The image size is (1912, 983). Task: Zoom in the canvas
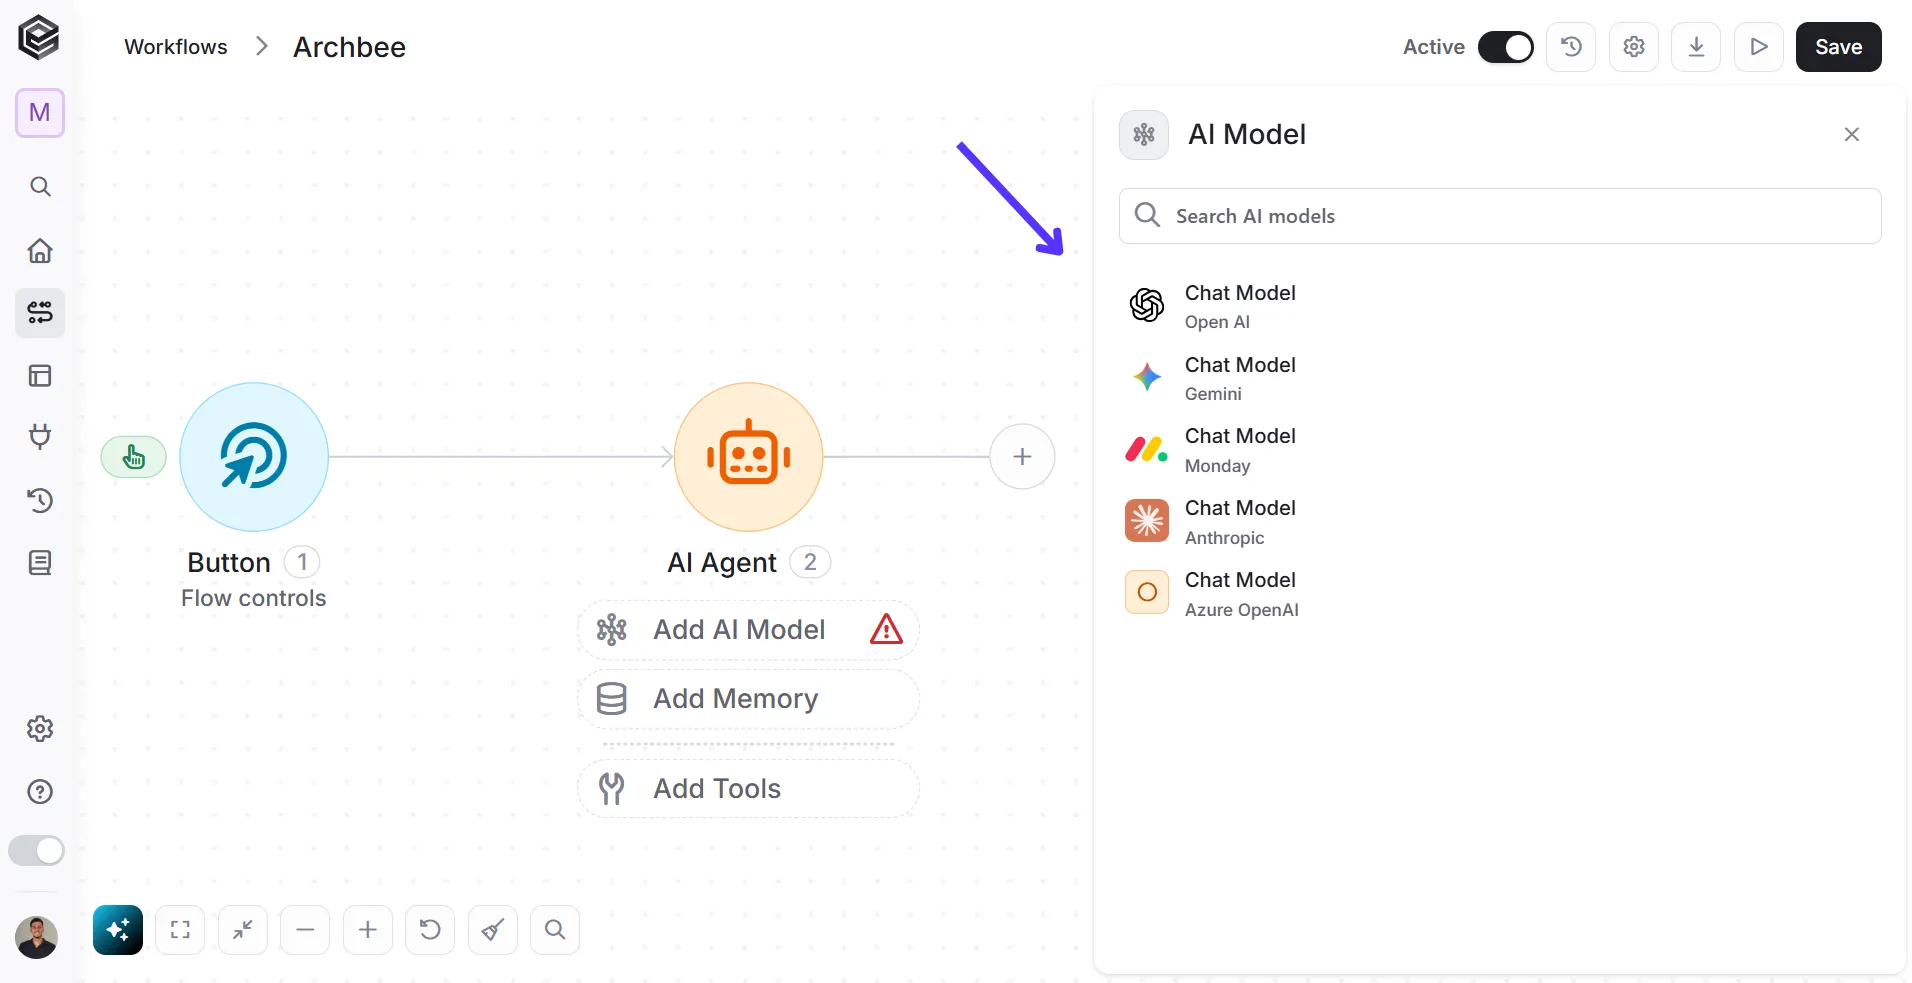(x=368, y=930)
